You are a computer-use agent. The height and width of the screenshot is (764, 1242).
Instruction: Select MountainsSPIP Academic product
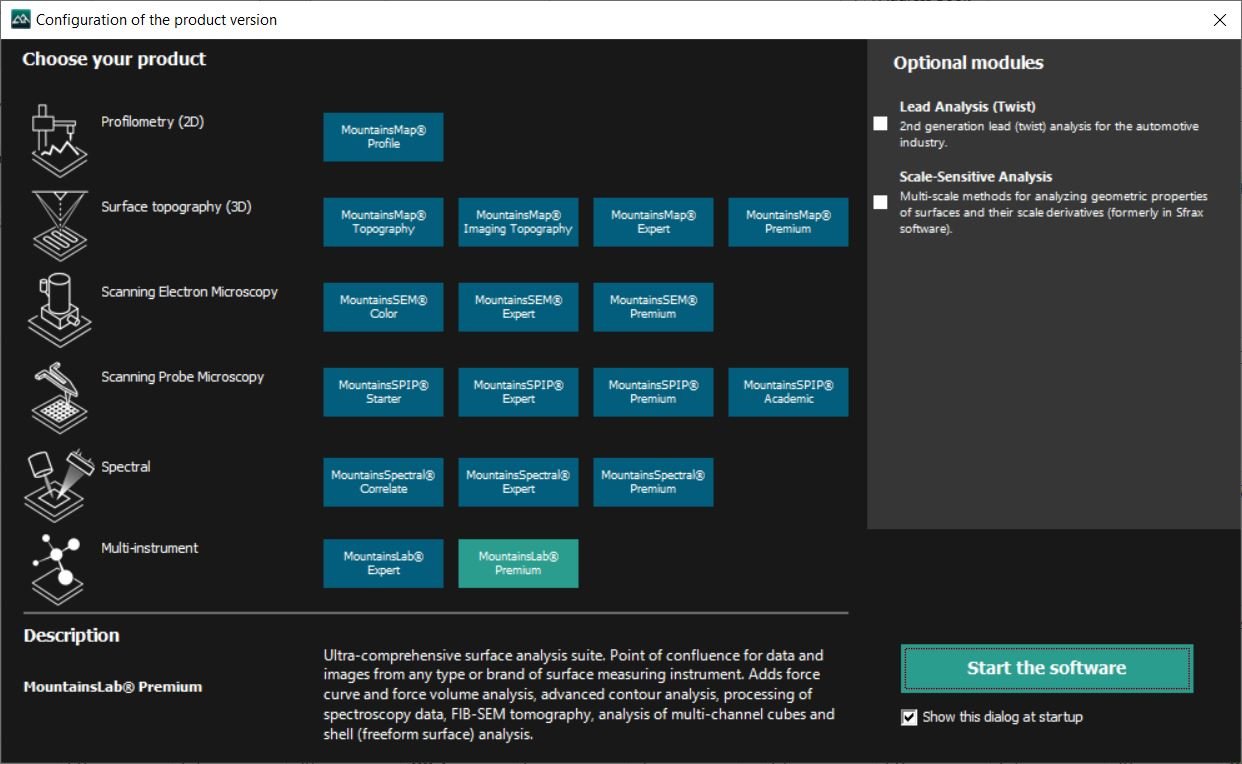(x=788, y=392)
